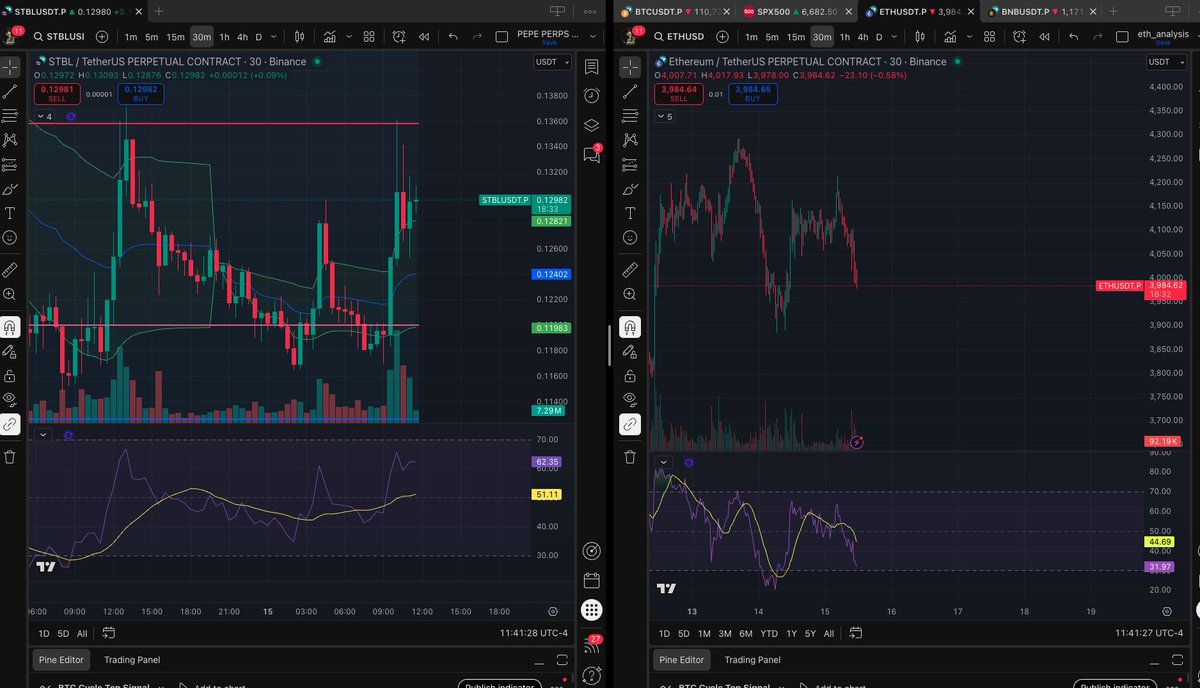
Task: Click the SELL 3,984.64 button
Action: point(679,94)
